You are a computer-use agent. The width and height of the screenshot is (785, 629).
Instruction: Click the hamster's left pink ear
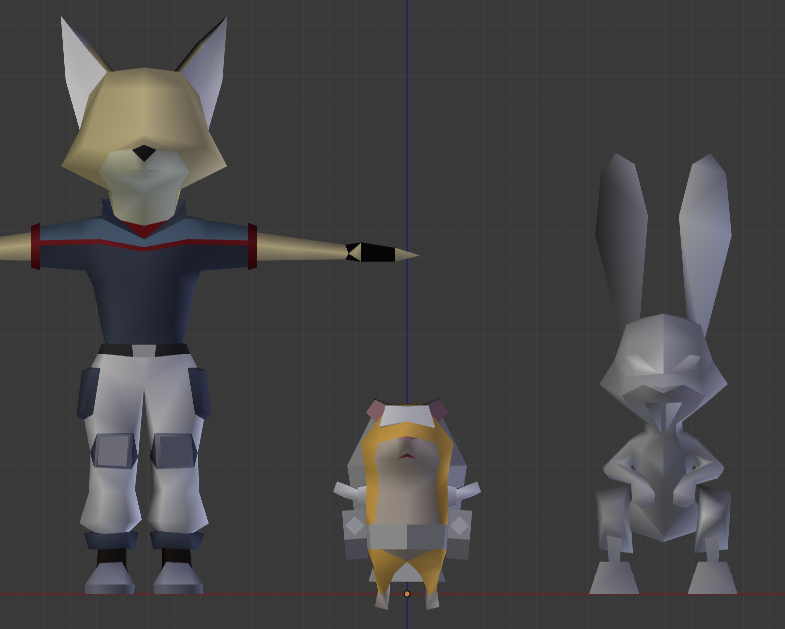pyautogui.click(x=376, y=410)
